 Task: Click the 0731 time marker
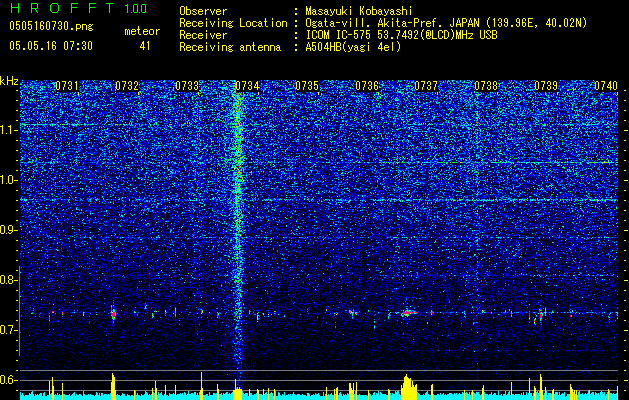[x=67, y=86]
